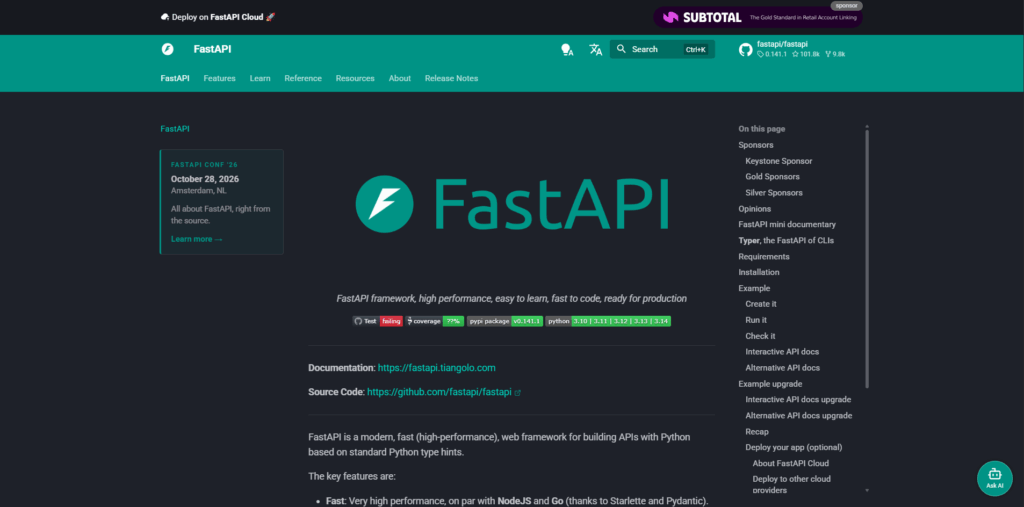The height and width of the screenshot is (507, 1024).
Task: Jump to Alternative API docs upgrade section
Action: click(x=799, y=416)
